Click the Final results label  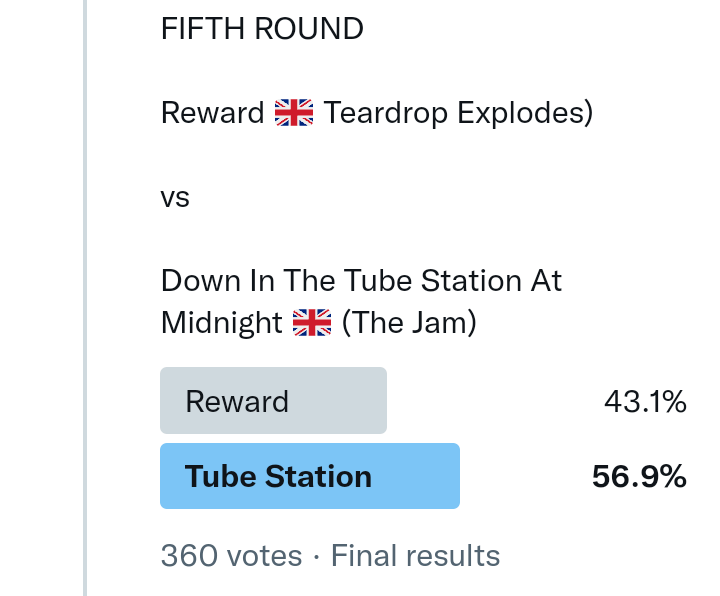point(415,555)
